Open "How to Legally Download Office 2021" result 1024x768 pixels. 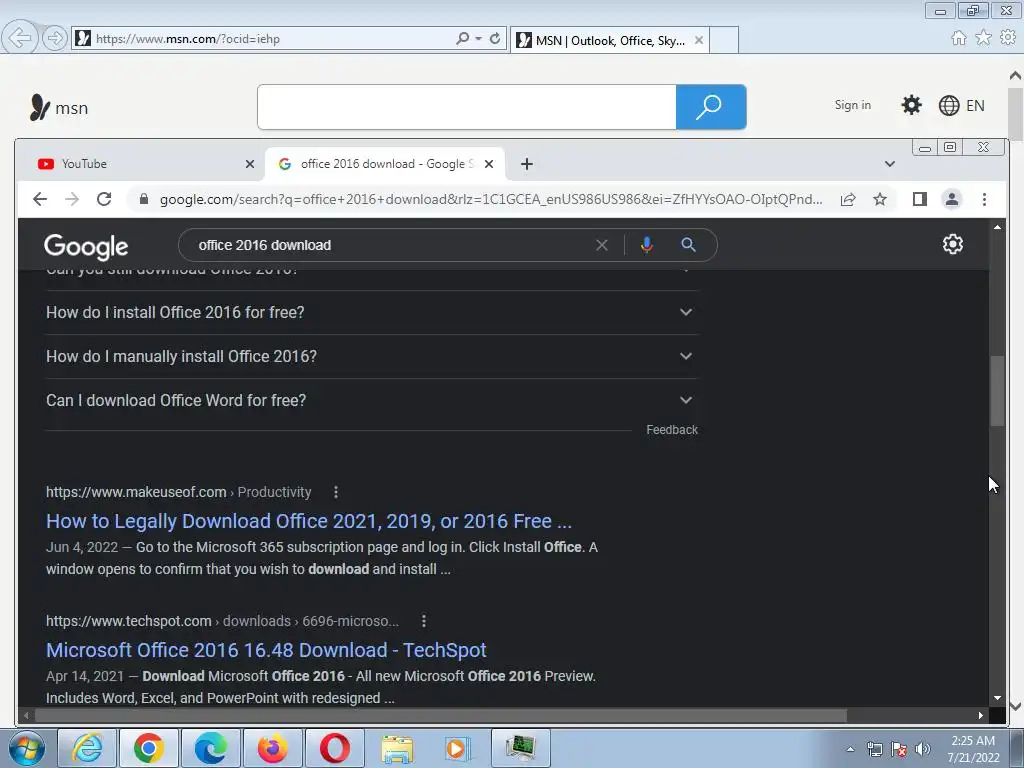(x=308, y=521)
